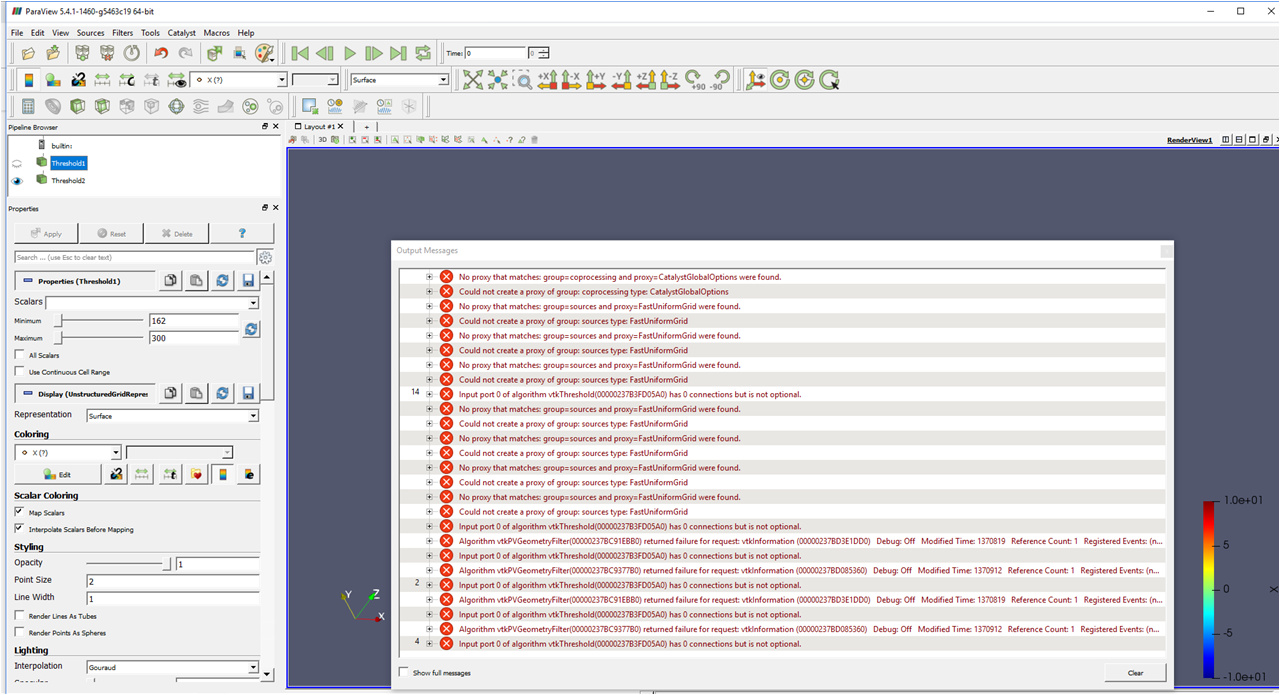Open the color palette loader icon

coord(264,53)
